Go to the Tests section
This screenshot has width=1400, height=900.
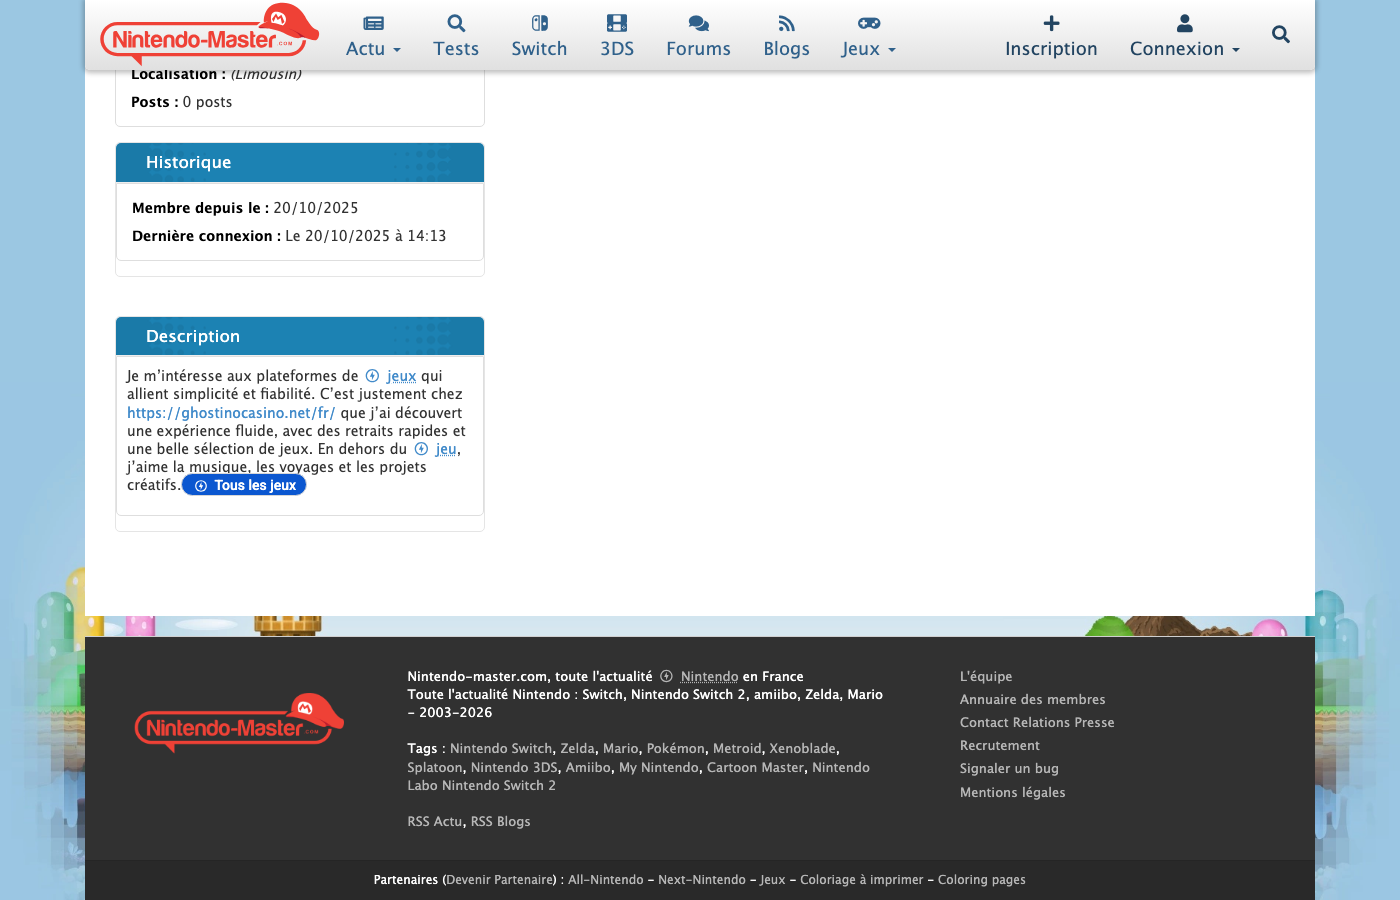(x=456, y=49)
